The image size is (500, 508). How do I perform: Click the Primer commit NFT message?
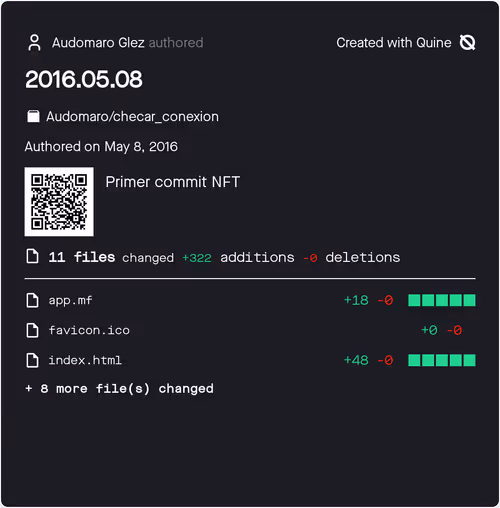click(173, 182)
